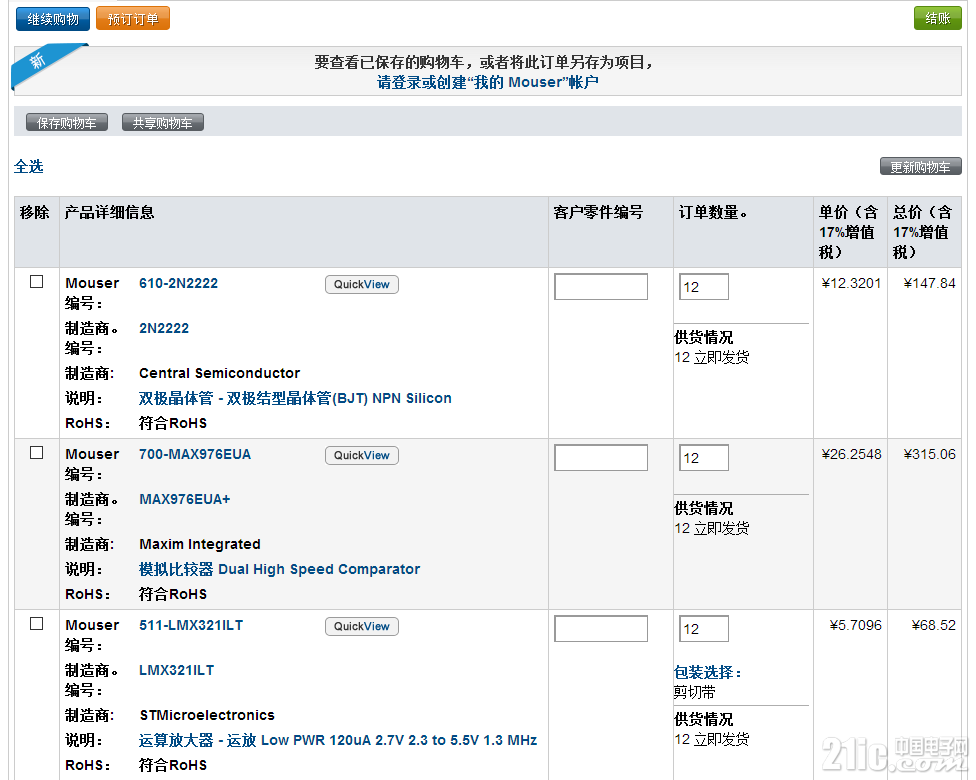Focus customer part number field for 610-2N2222
This screenshot has width=976, height=780.
click(x=601, y=286)
